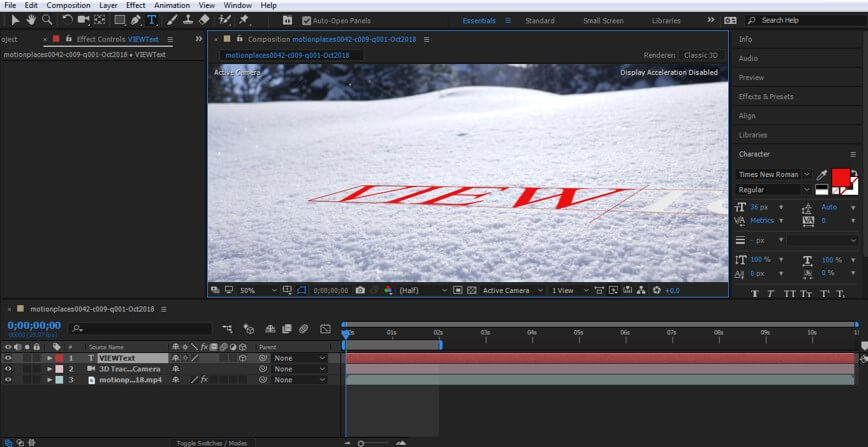Open the Active Camera view dropdown

[510, 290]
